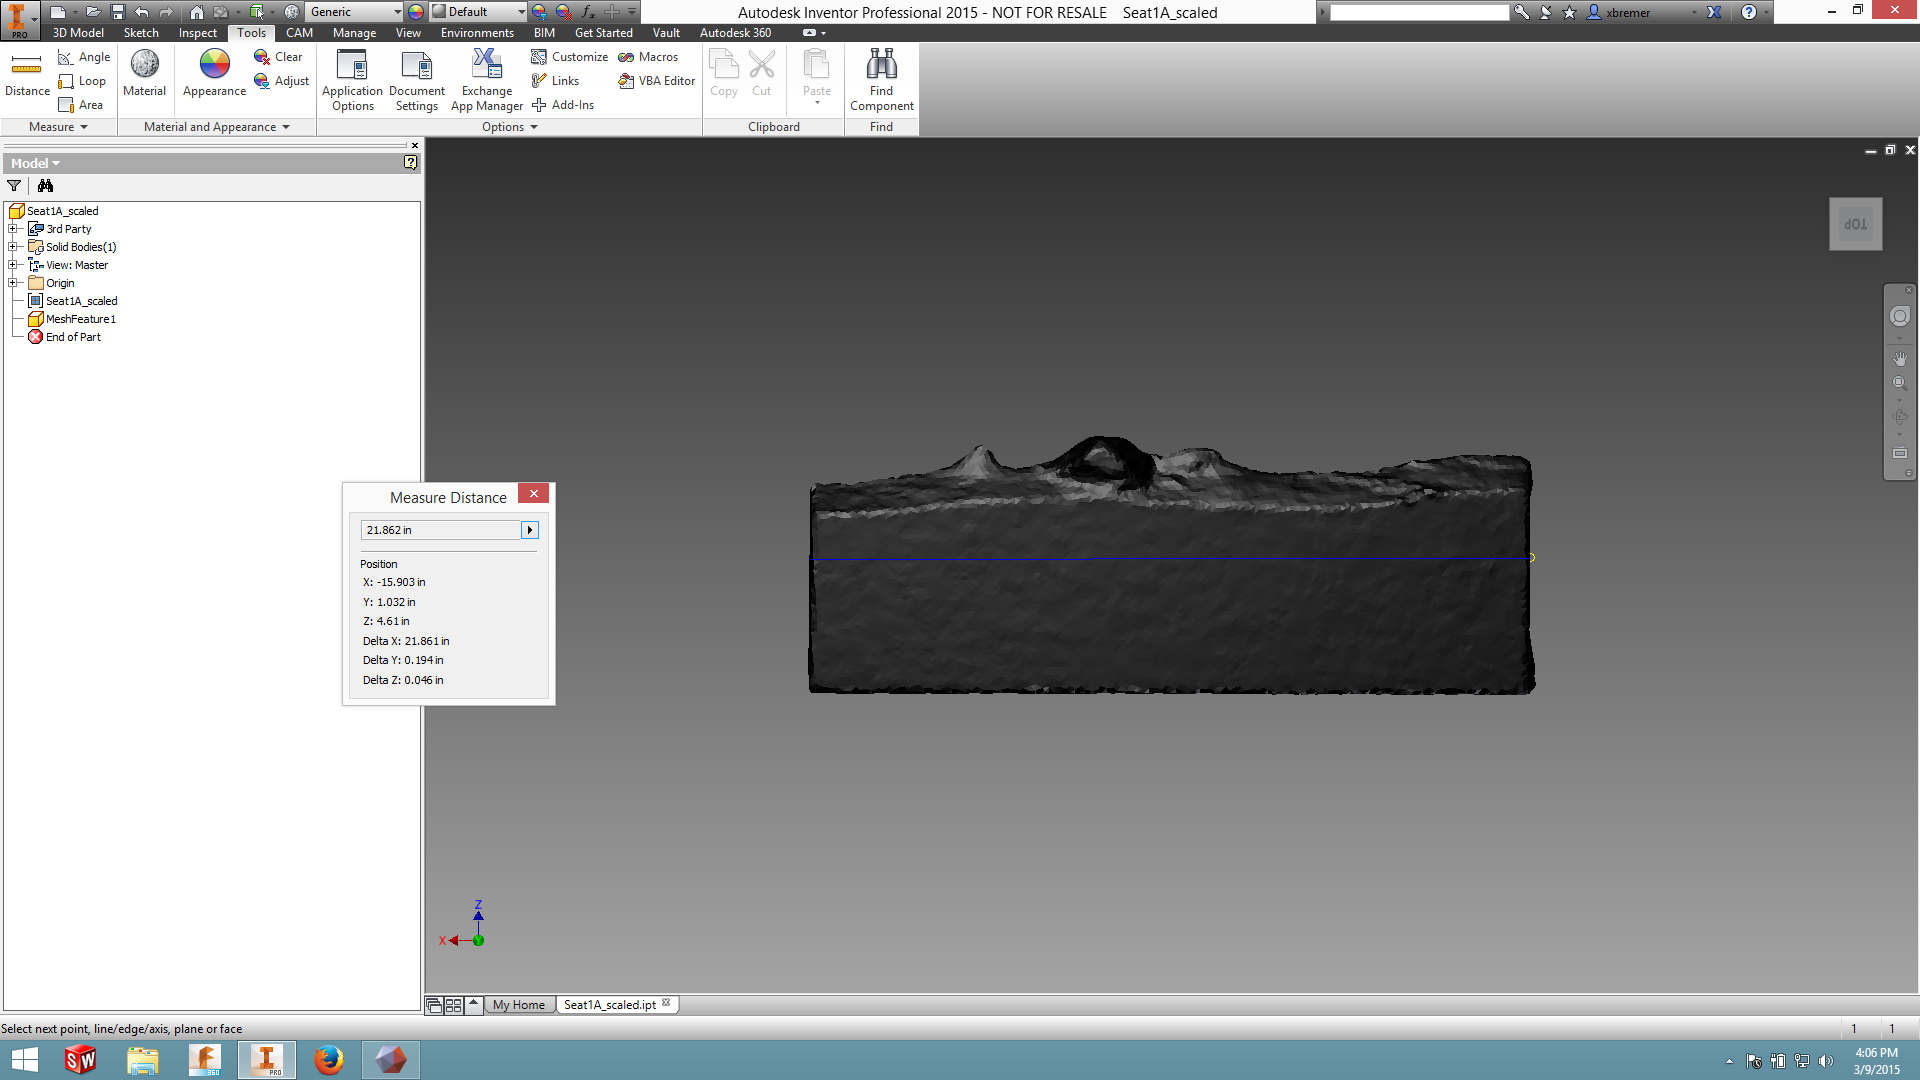
Task: Select MeshFeature1 in the browser tree
Action: point(80,319)
